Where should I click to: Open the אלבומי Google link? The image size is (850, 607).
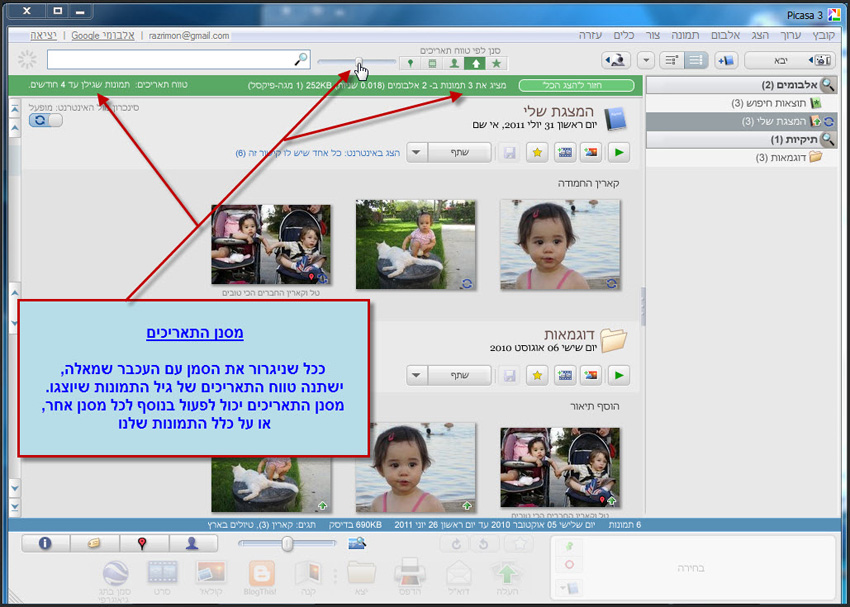[103, 35]
